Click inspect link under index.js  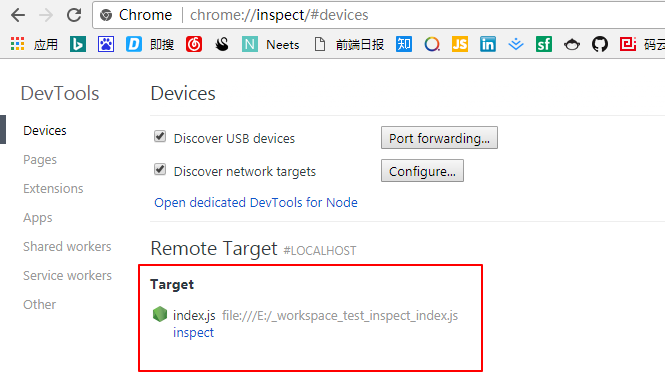[193, 333]
